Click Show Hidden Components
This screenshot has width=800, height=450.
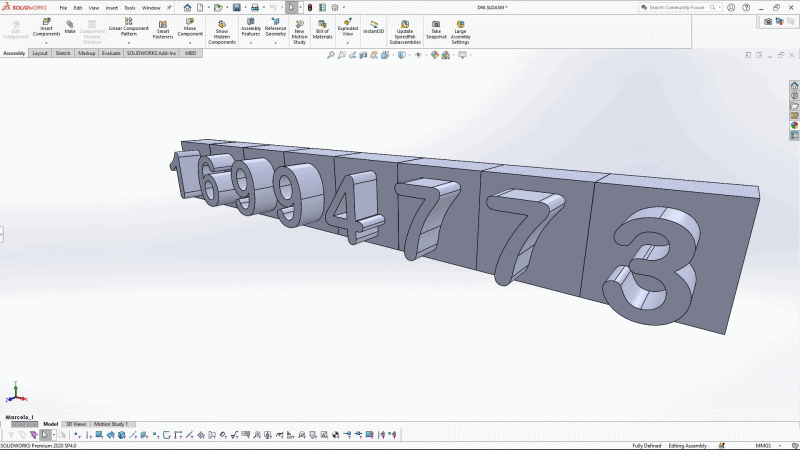(x=222, y=33)
